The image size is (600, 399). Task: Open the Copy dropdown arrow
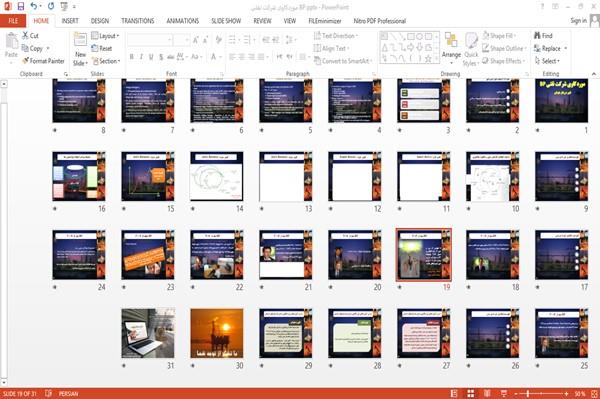(48, 49)
